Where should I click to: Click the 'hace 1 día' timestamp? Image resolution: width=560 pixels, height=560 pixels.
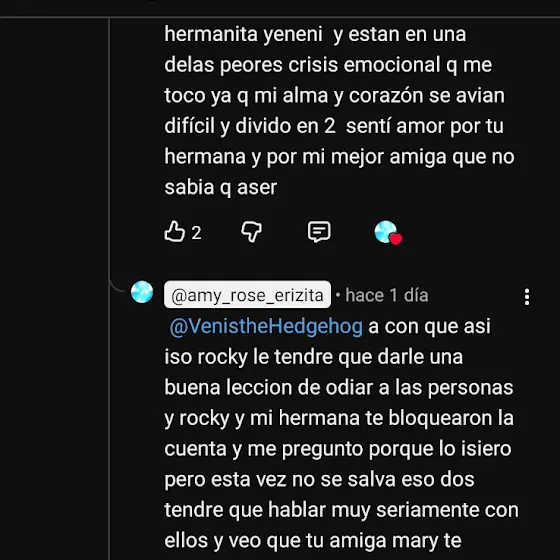[x=386, y=295]
